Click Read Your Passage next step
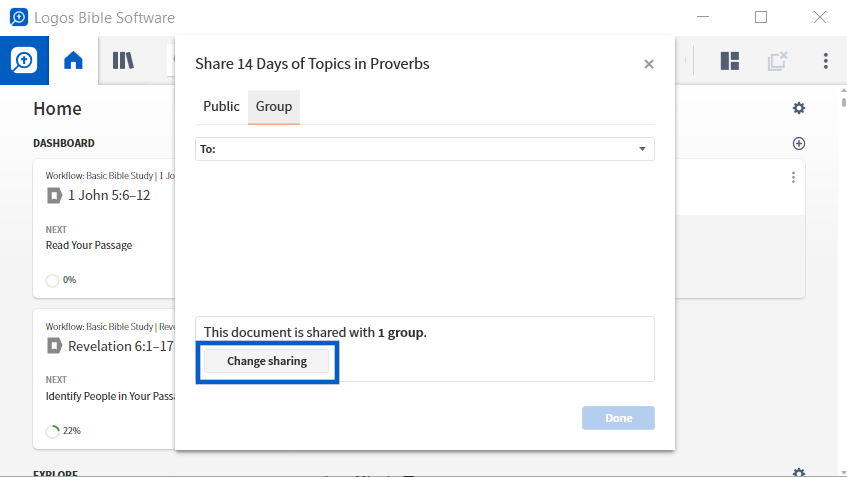This screenshot has height=477, width=847. (89, 245)
